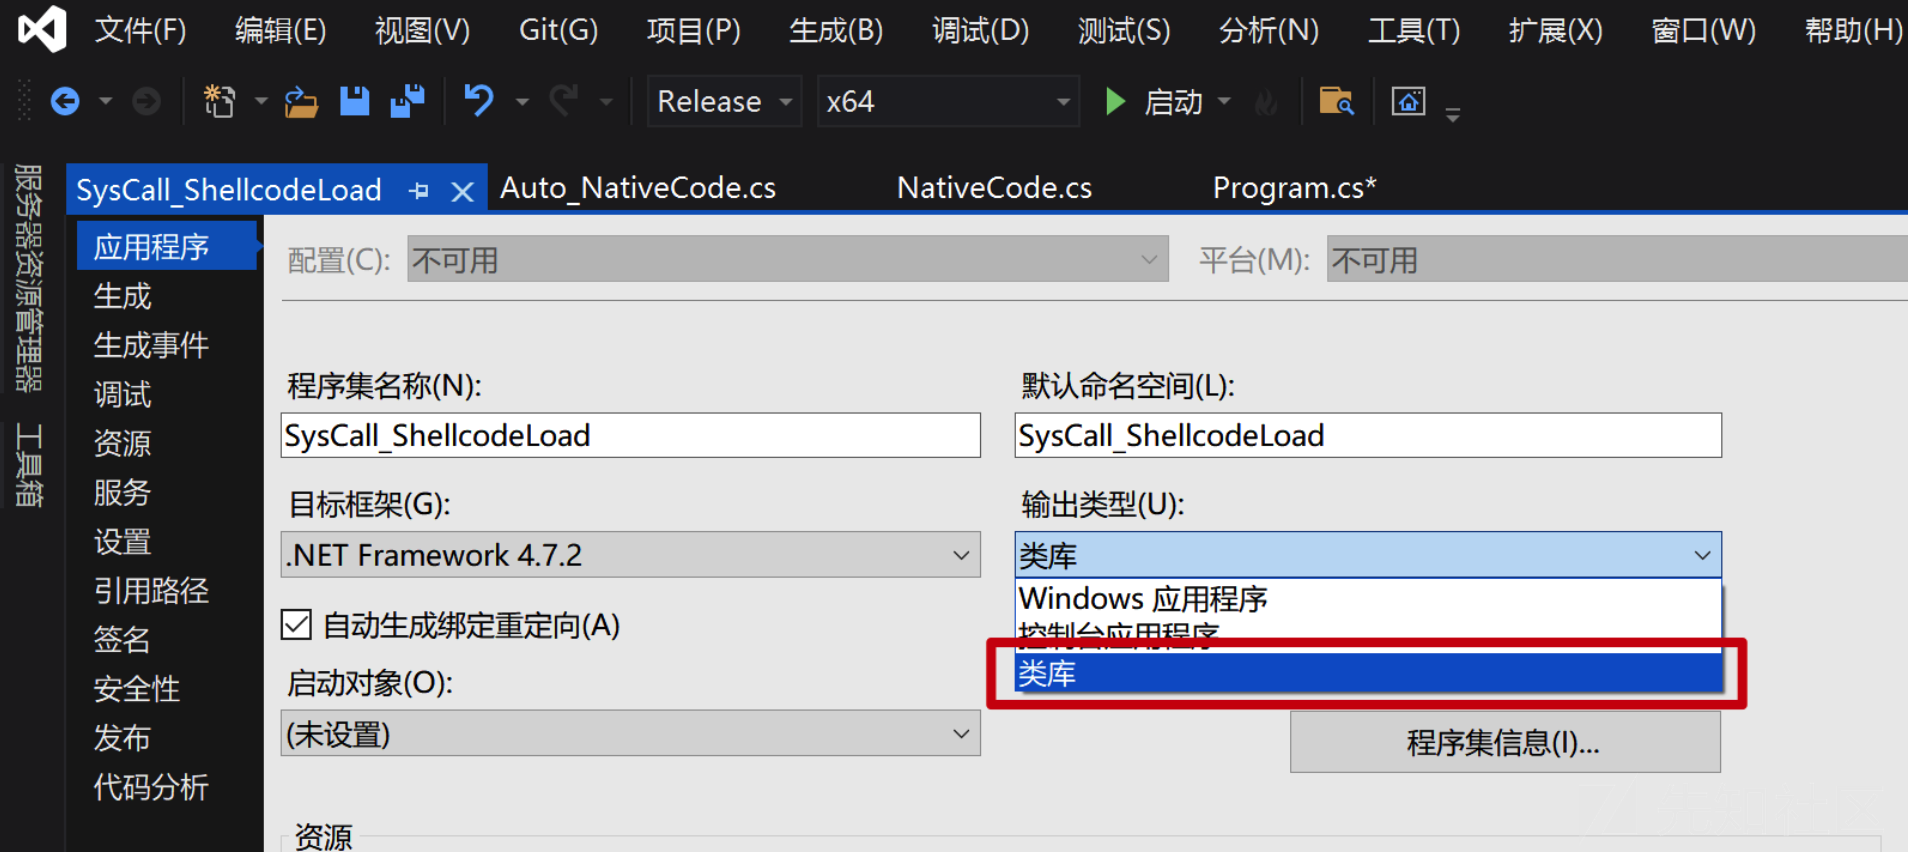Open the toolbar overflow options arrow
Screen dimensions: 1908x852
[1453, 114]
